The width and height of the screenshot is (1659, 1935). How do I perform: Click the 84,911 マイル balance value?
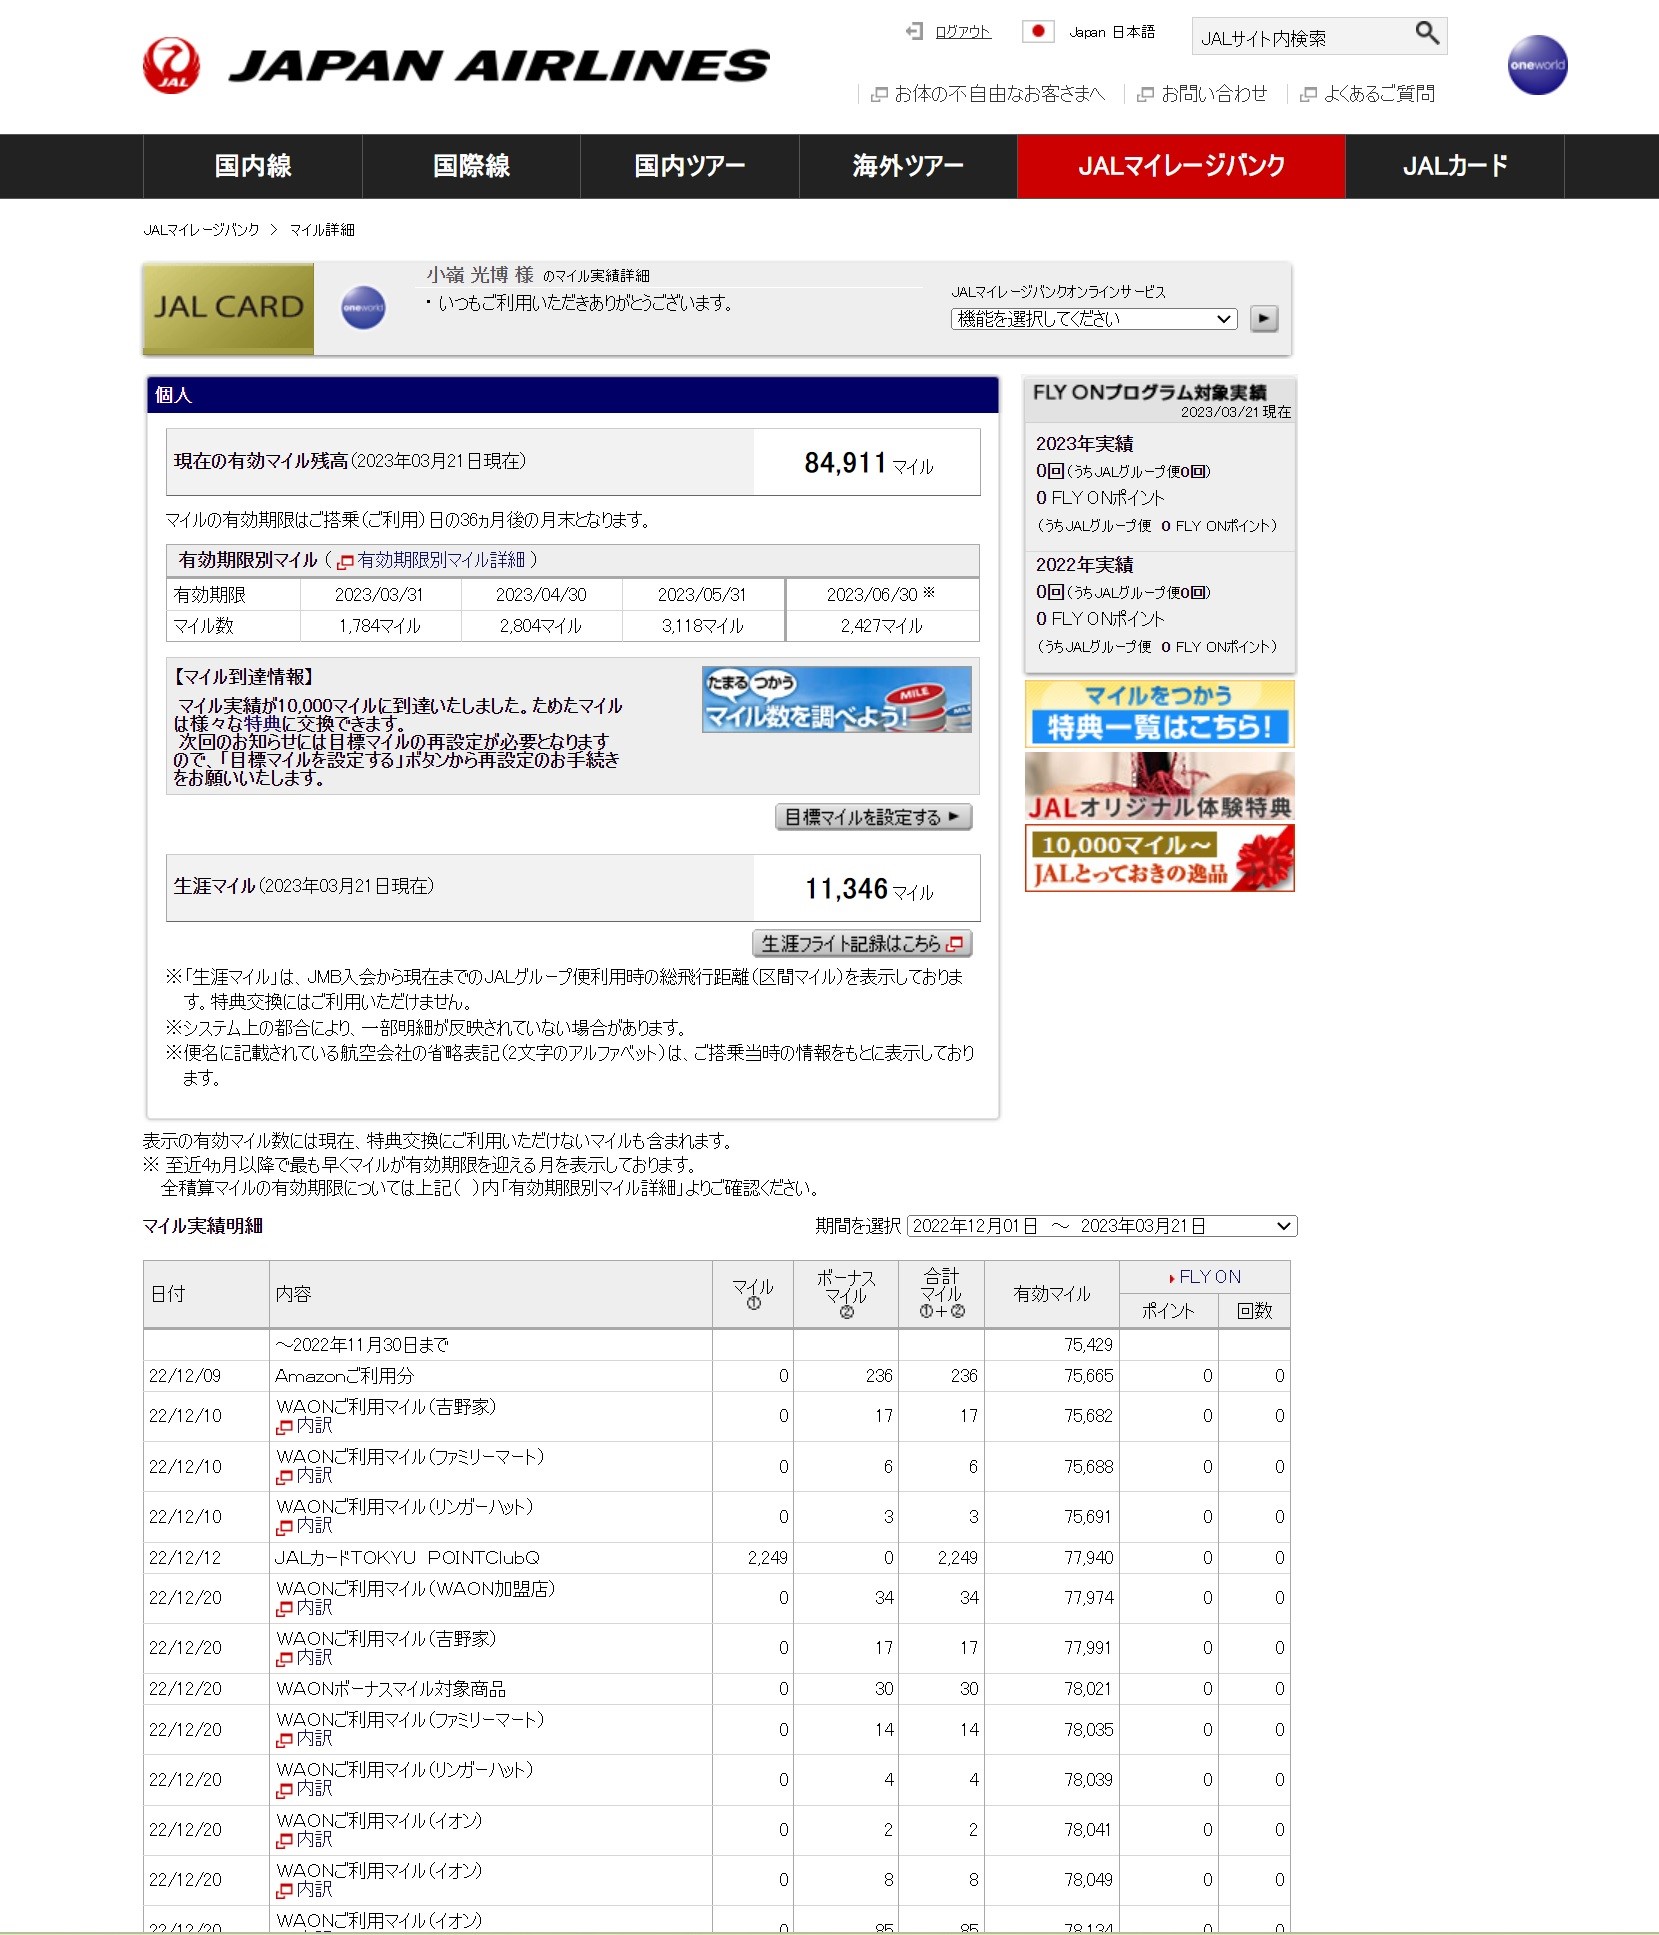(868, 463)
